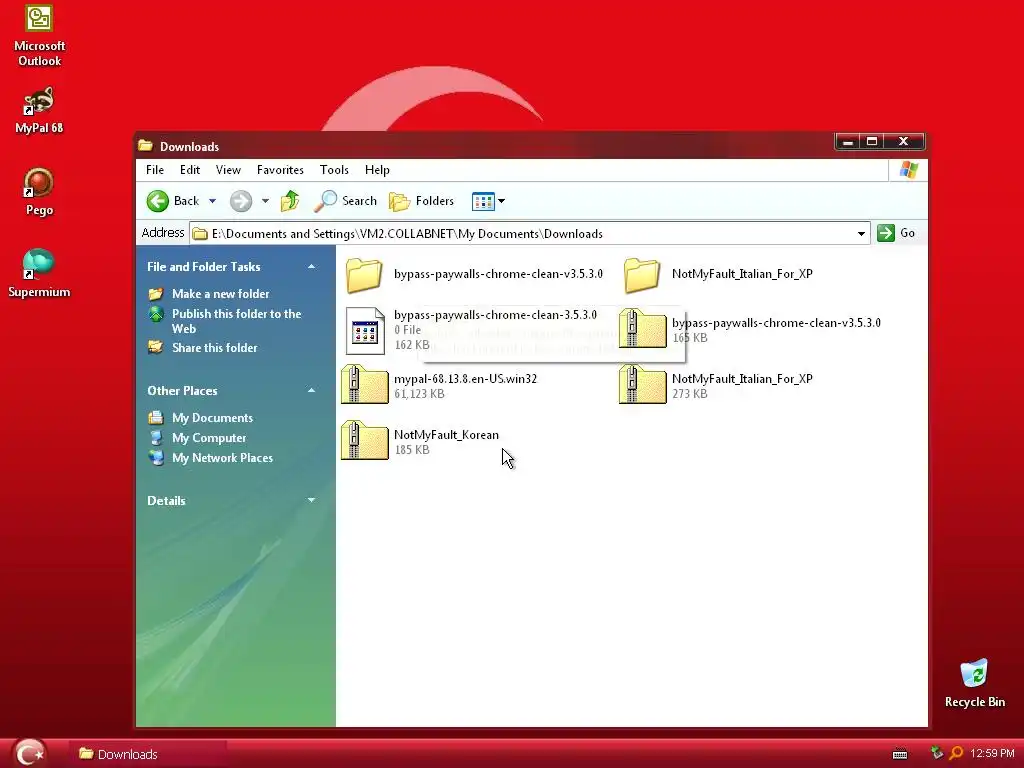Open Forward history dropdown arrow

pos(265,201)
